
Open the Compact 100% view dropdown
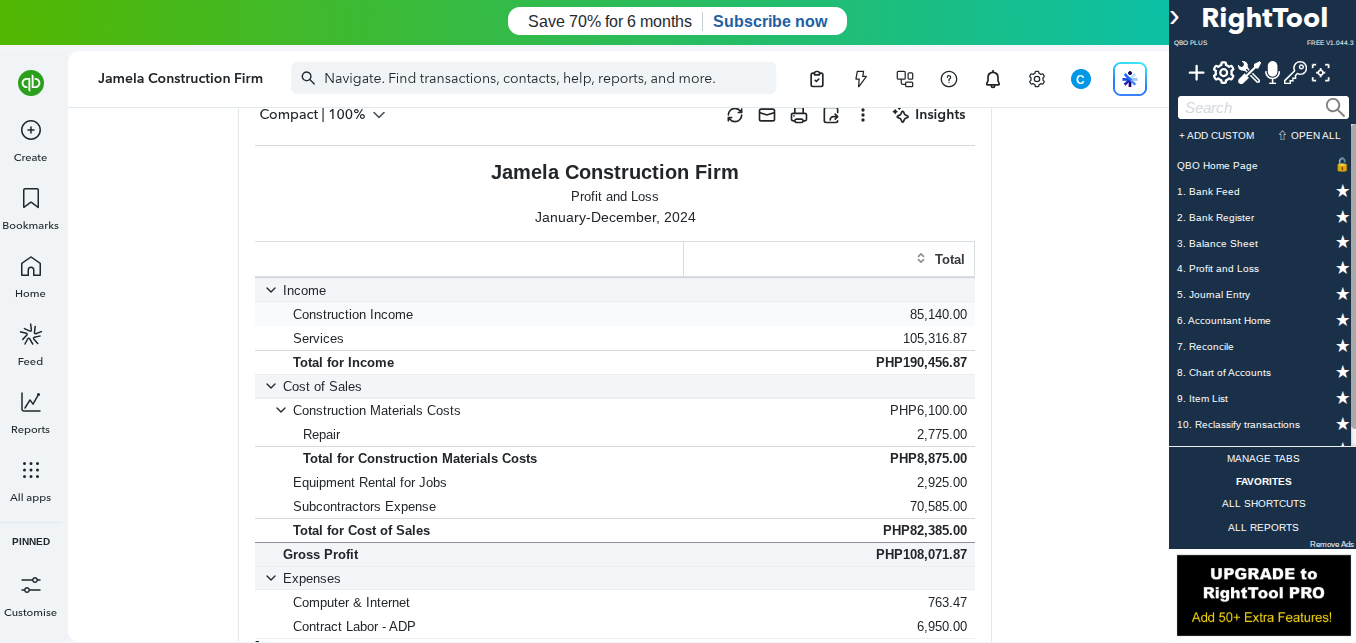tap(322, 115)
